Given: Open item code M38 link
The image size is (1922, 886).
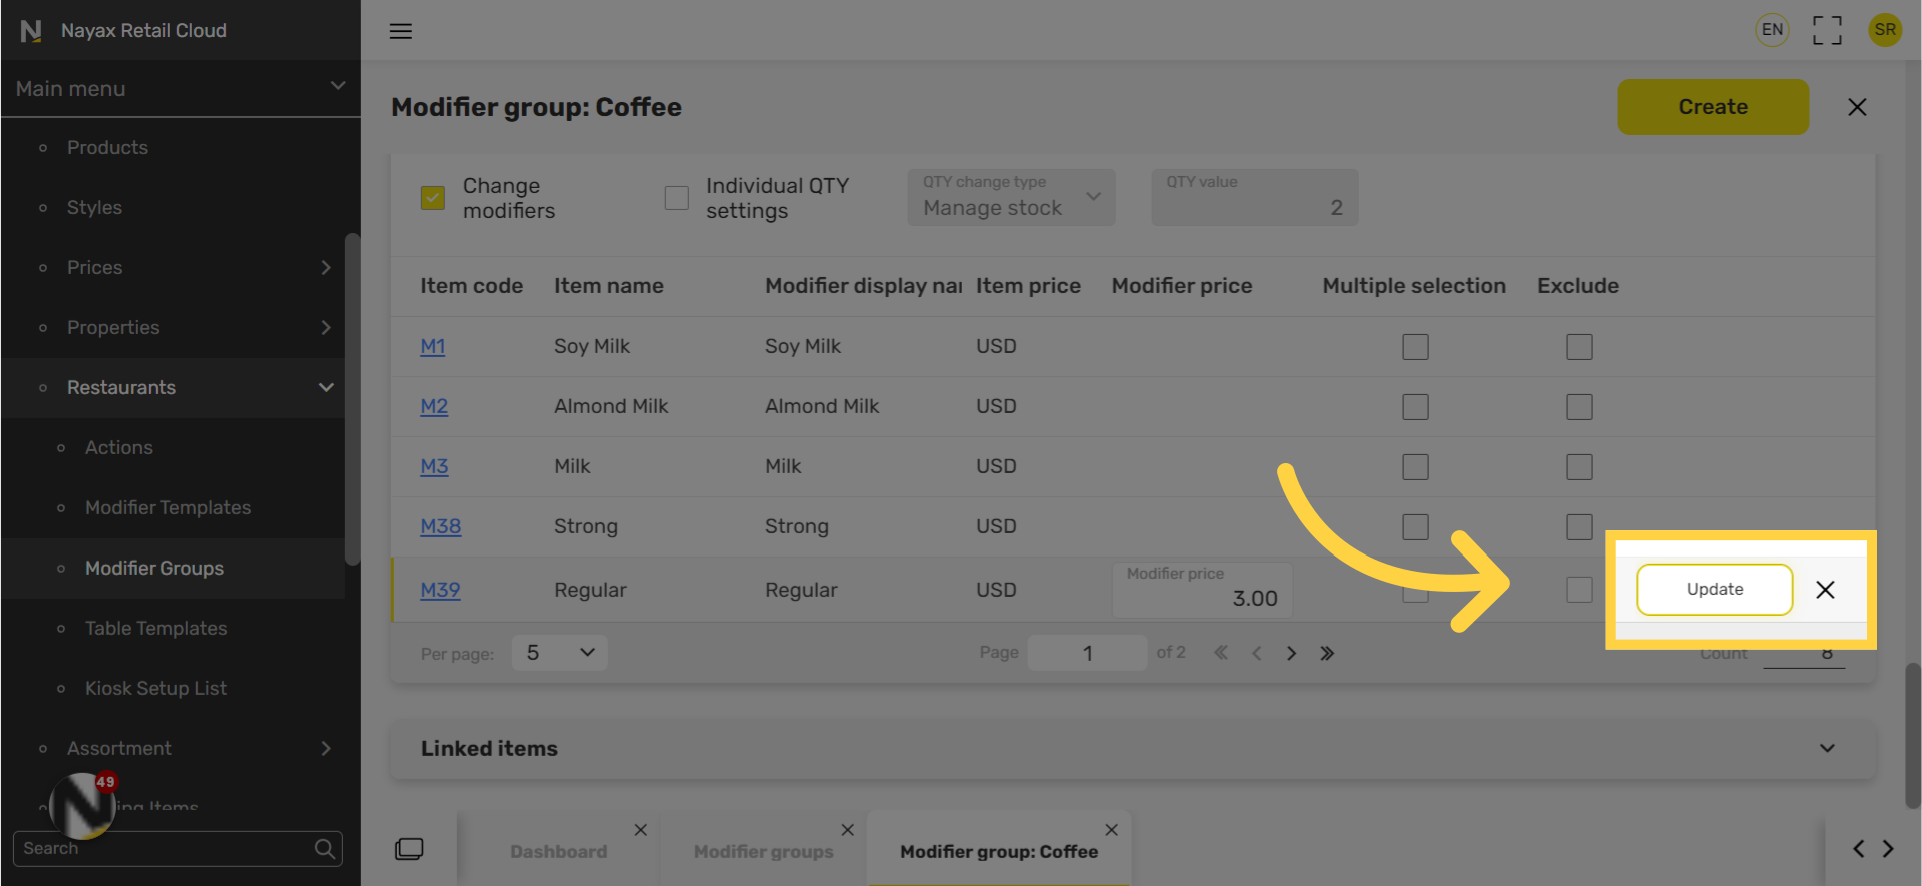Looking at the screenshot, I should [x=440, y=526].
